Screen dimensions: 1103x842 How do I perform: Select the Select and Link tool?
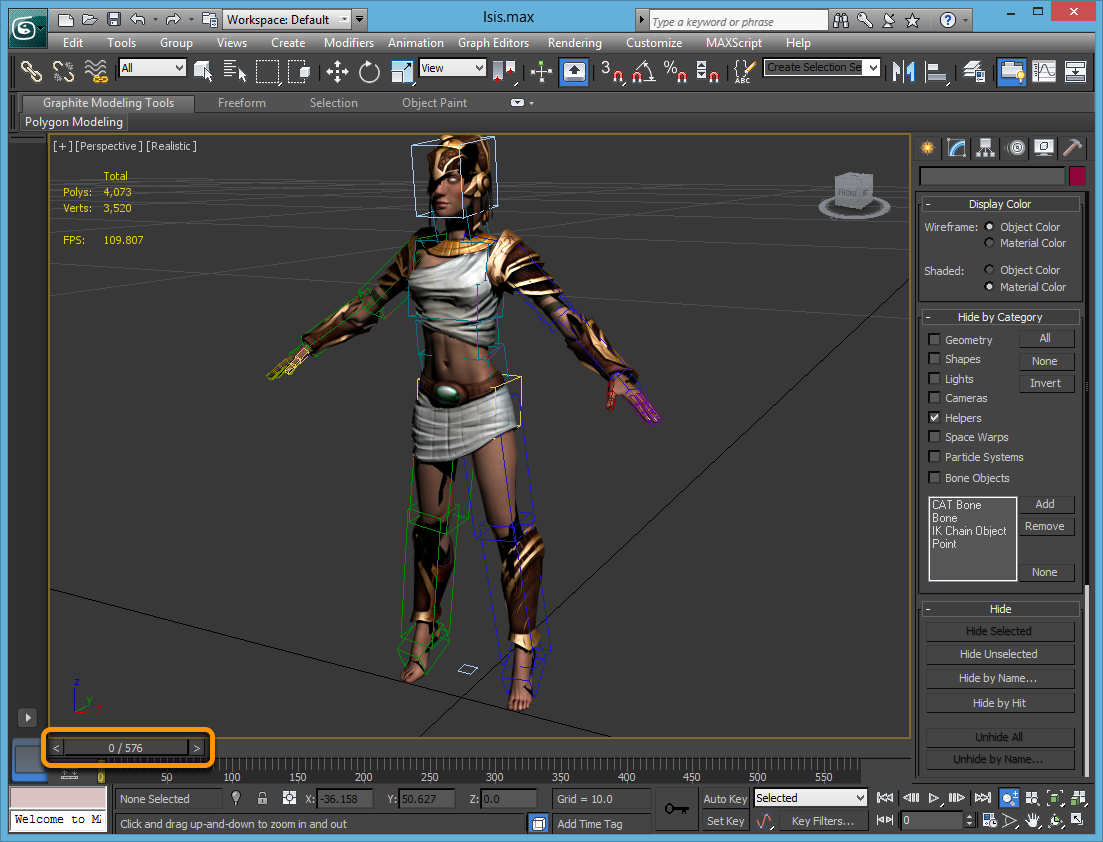tap(31, 71)
